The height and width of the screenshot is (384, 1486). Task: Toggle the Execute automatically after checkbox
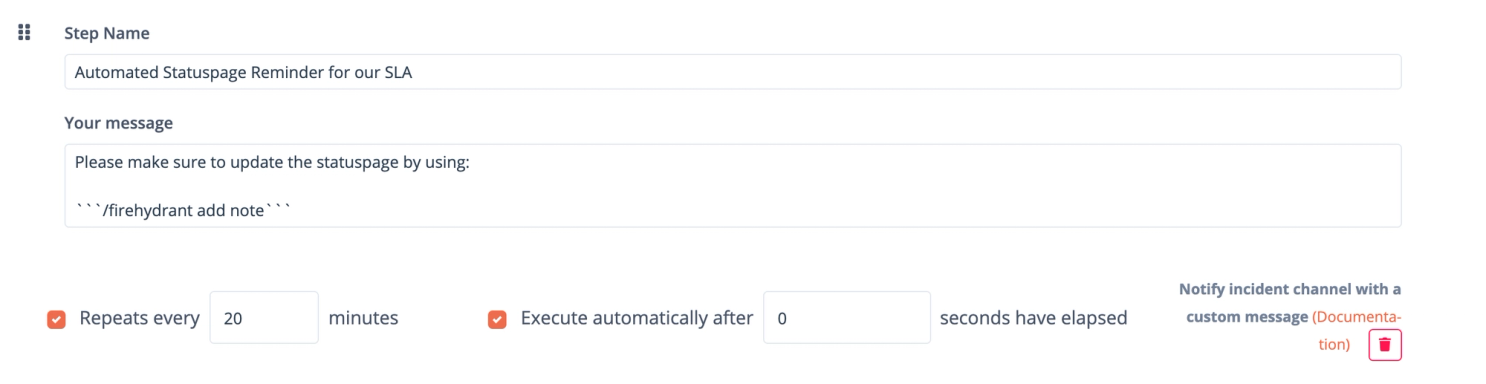coord(496,319)
